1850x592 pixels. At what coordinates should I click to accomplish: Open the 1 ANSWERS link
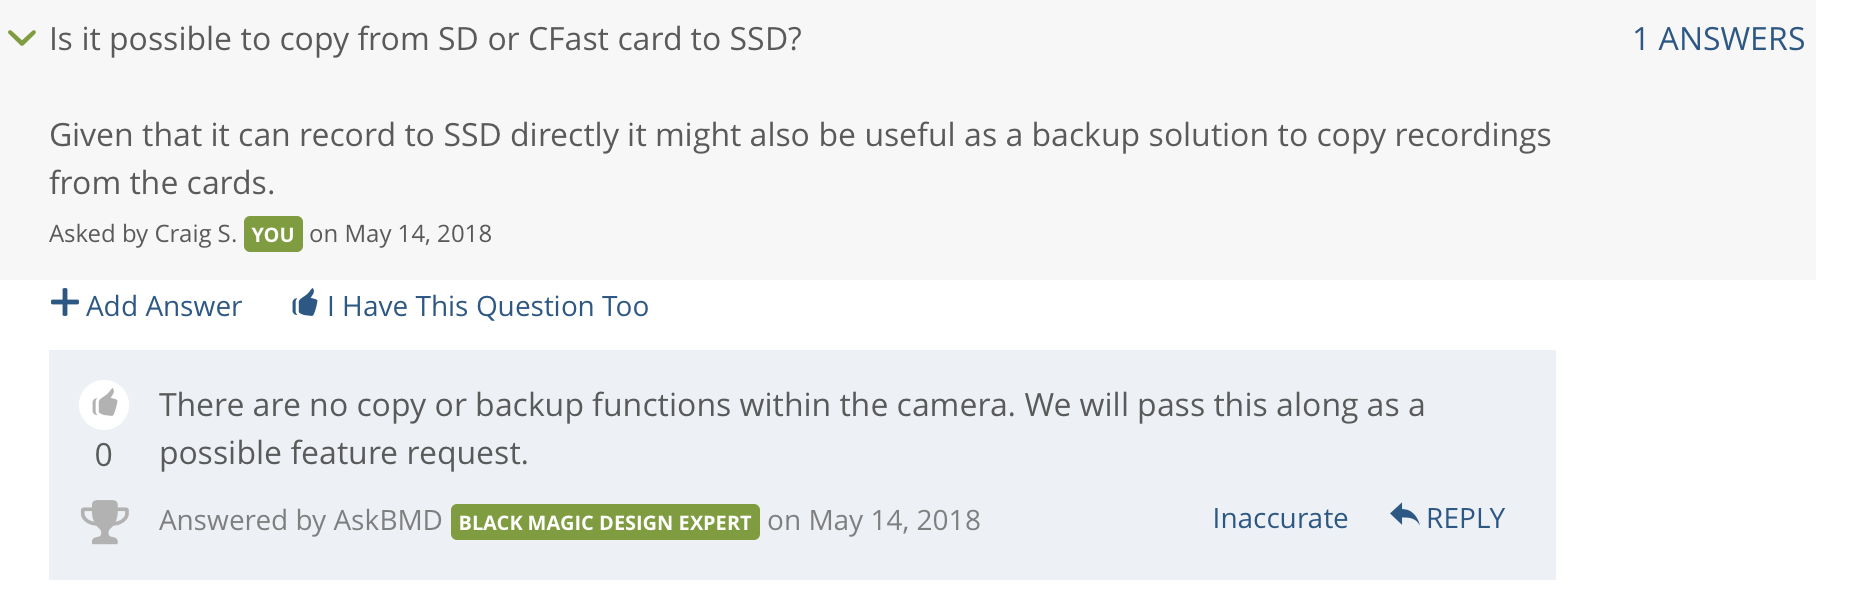coord(1718,39)
